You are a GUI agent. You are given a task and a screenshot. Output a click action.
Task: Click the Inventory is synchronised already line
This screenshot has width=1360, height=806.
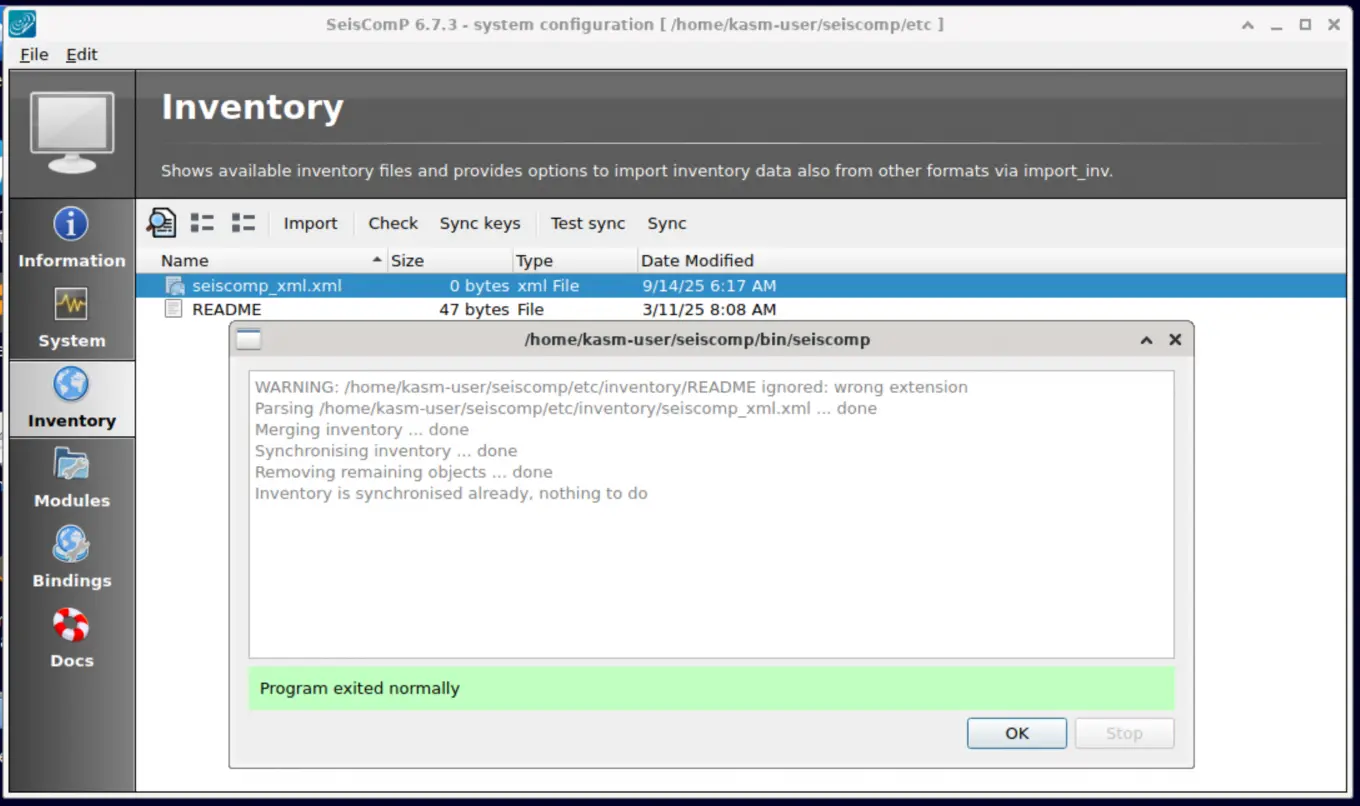point(451,493)
